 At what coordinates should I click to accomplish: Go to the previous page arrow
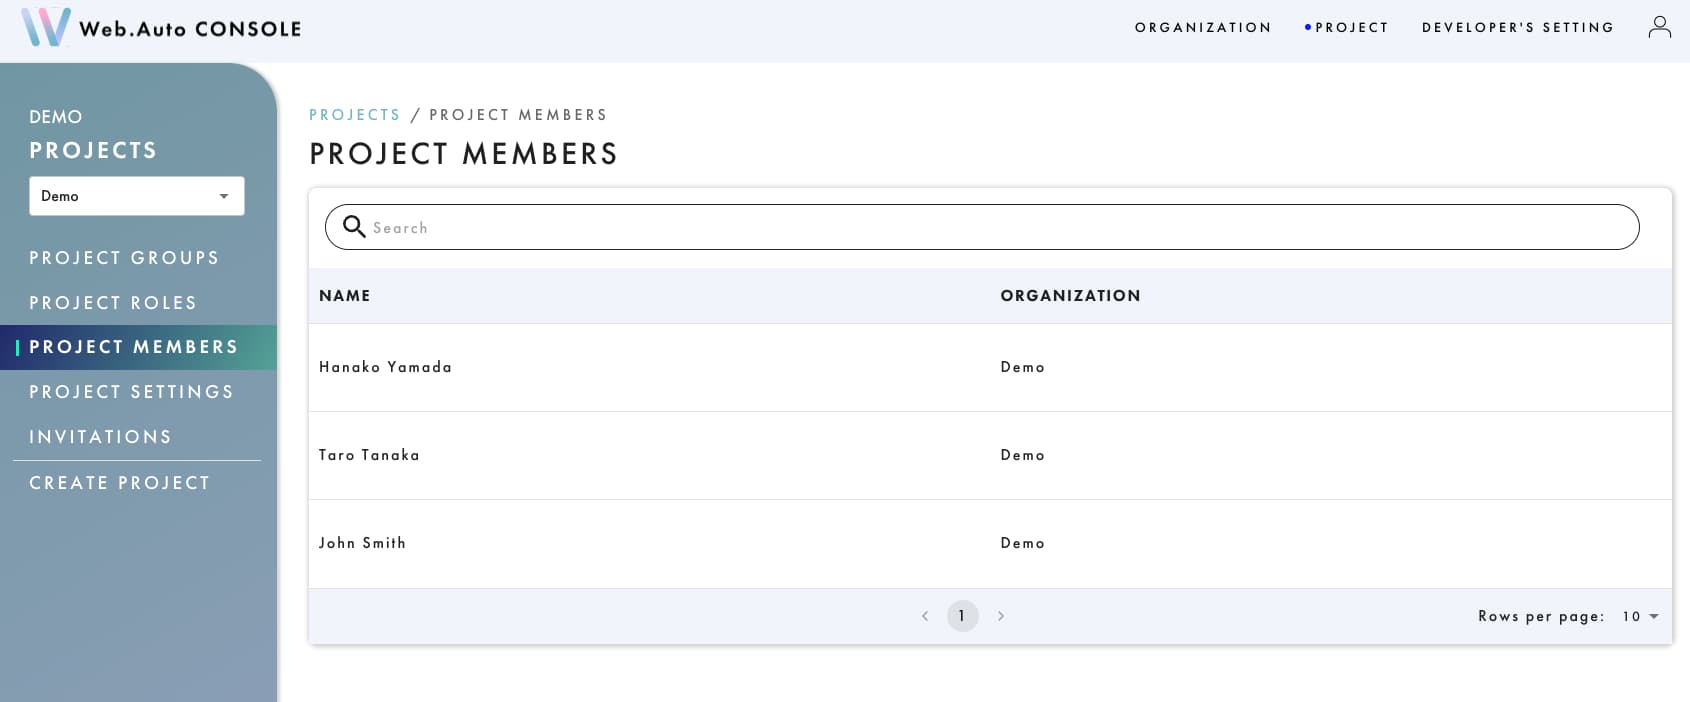tap(925, 616)
